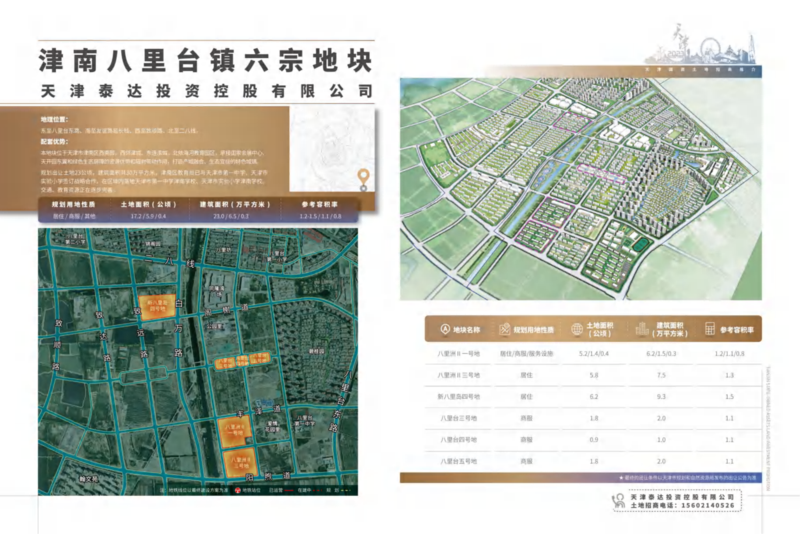
Task: Click the 参考容积率 table column header
Action: coord(737,330)
